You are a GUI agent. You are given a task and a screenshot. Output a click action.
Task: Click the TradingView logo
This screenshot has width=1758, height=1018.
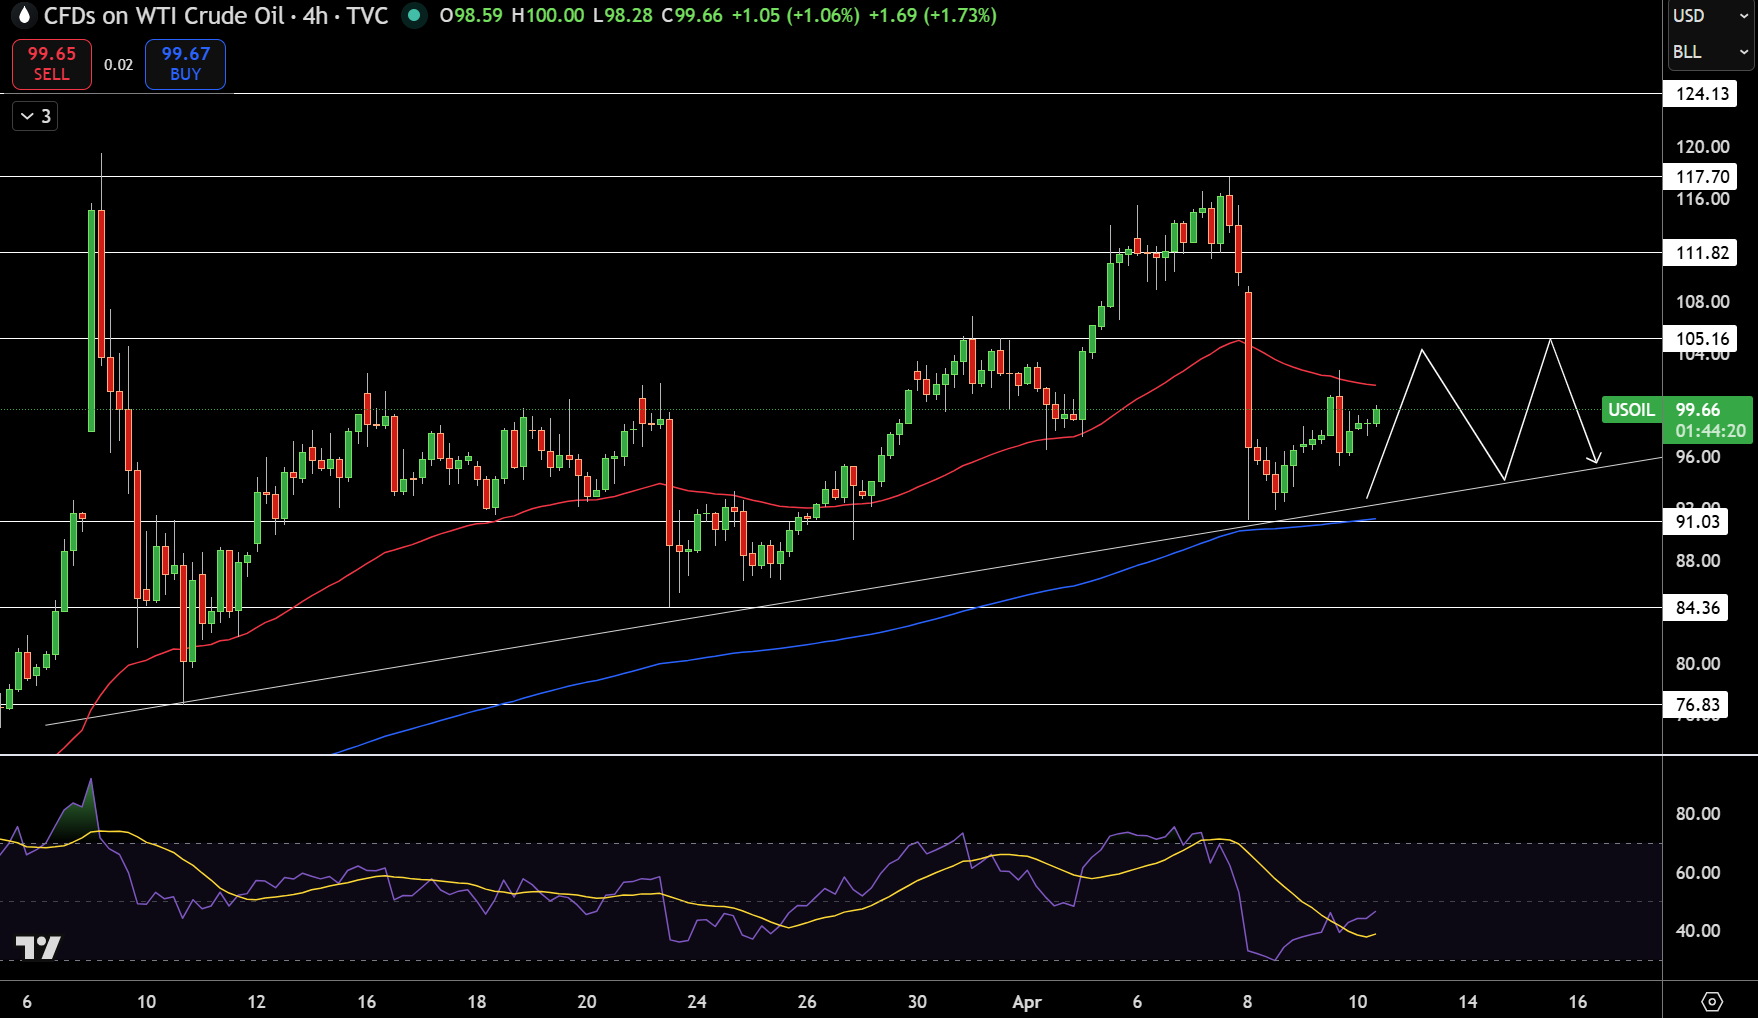pyautogui.click(x=38, y=948)
